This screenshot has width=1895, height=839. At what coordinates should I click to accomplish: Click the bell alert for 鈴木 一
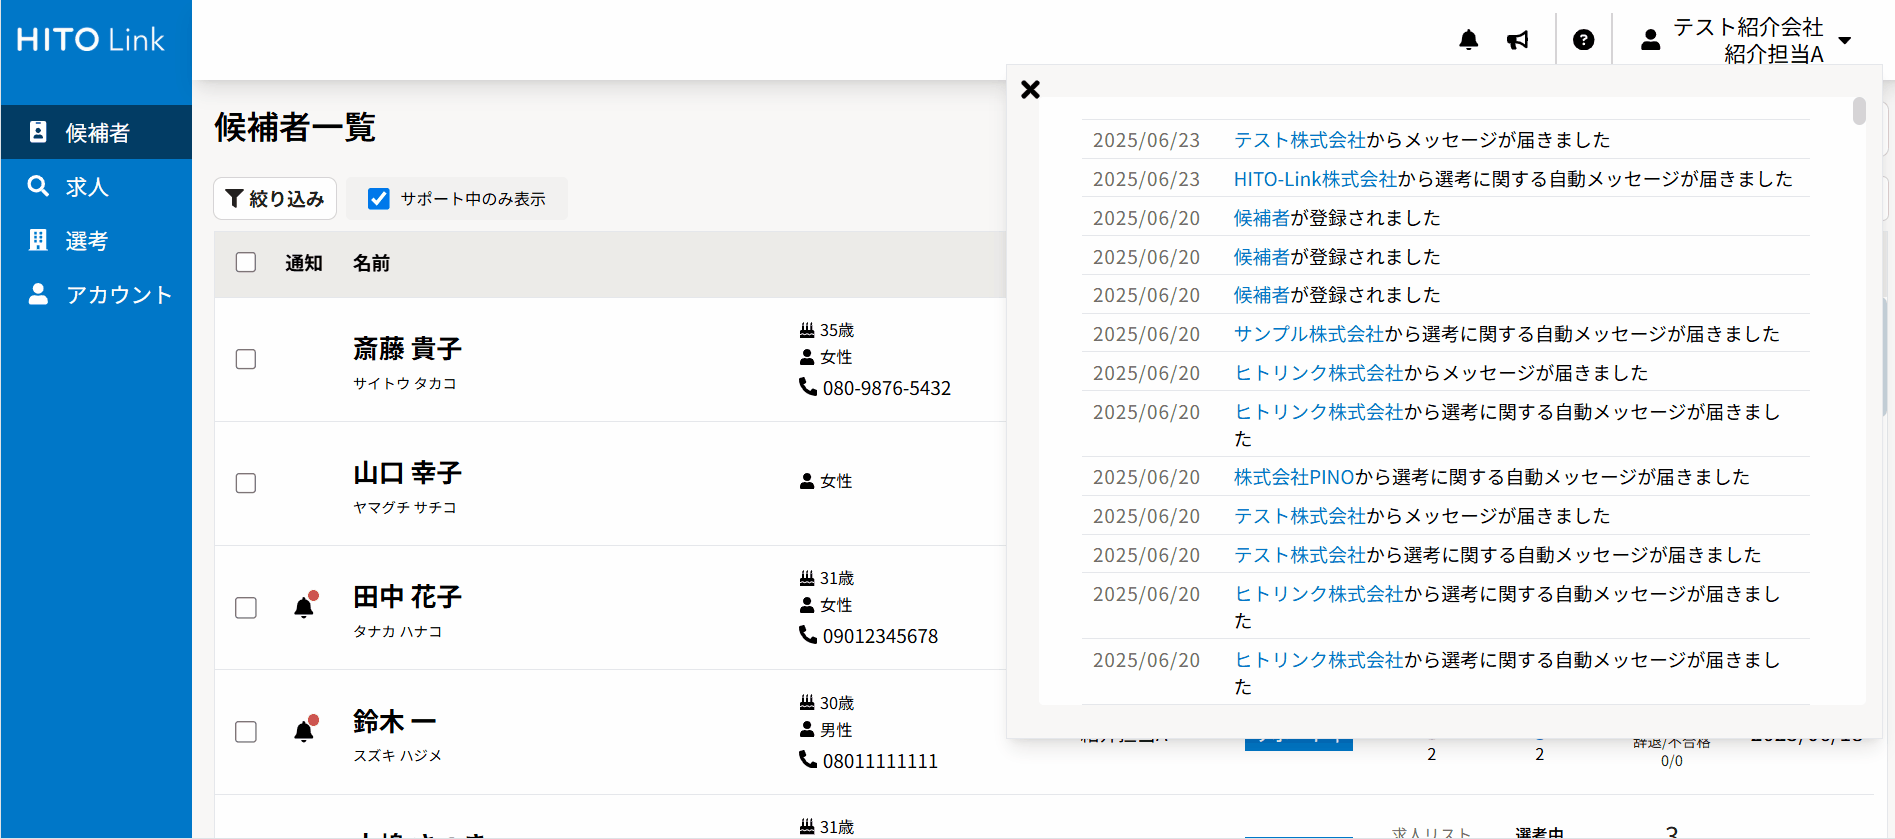click(305, 730)
